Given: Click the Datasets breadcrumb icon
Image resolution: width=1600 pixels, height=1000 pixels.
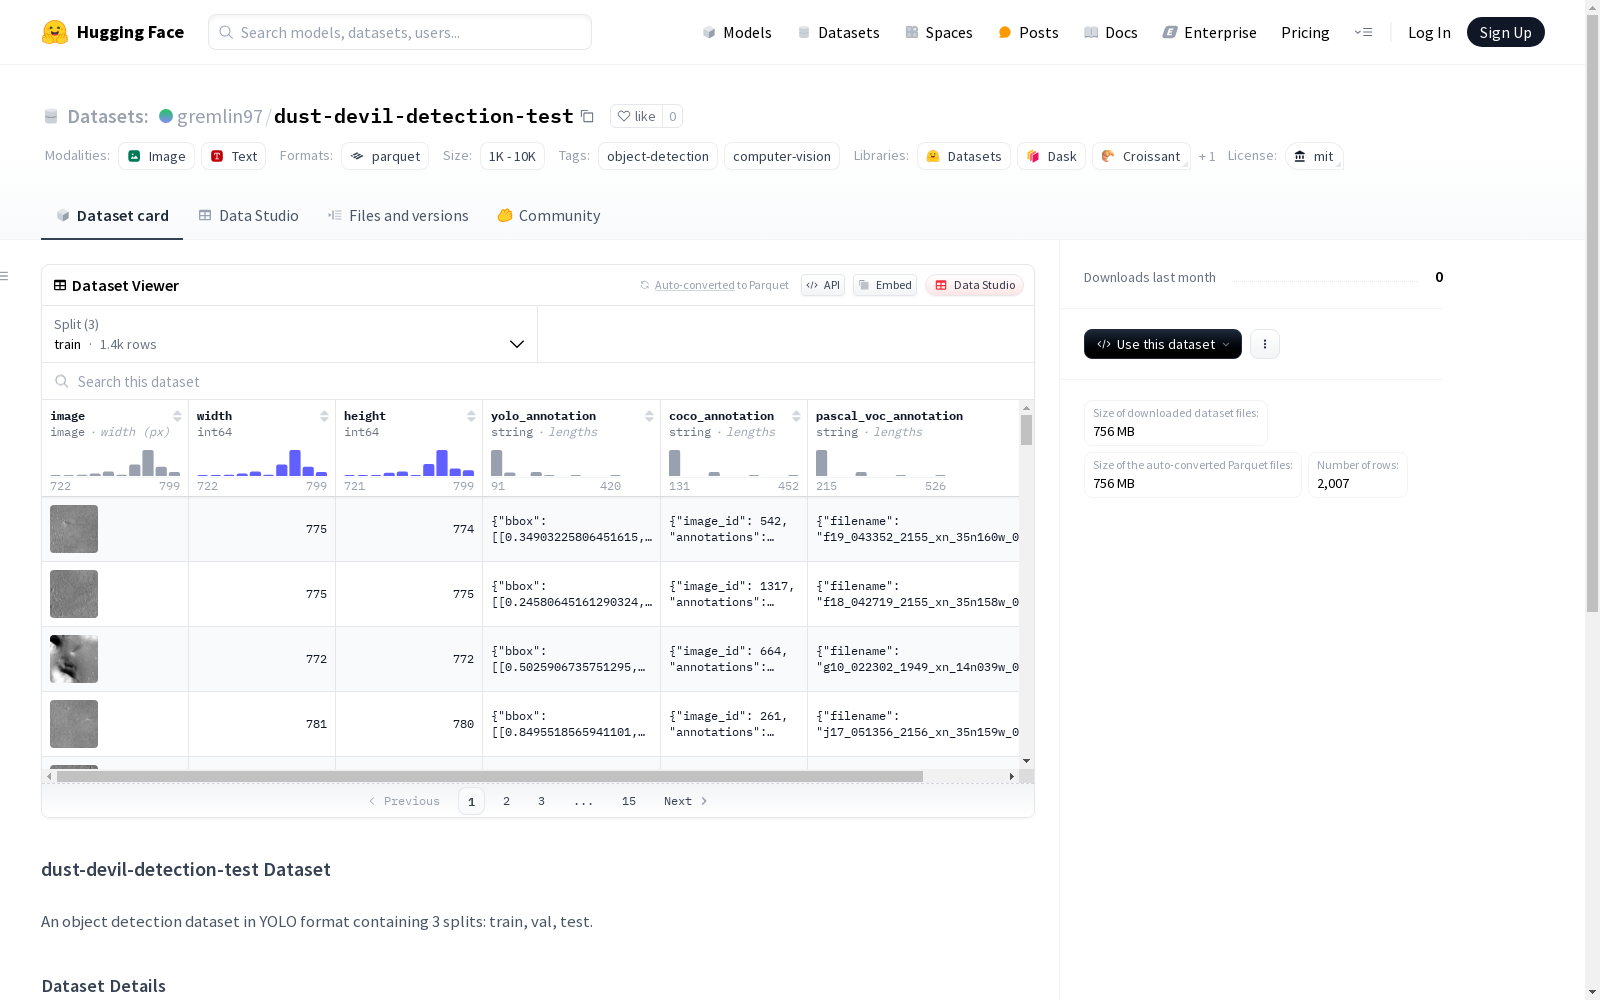Looking at the screenshot, I should [x=51, y=116].
